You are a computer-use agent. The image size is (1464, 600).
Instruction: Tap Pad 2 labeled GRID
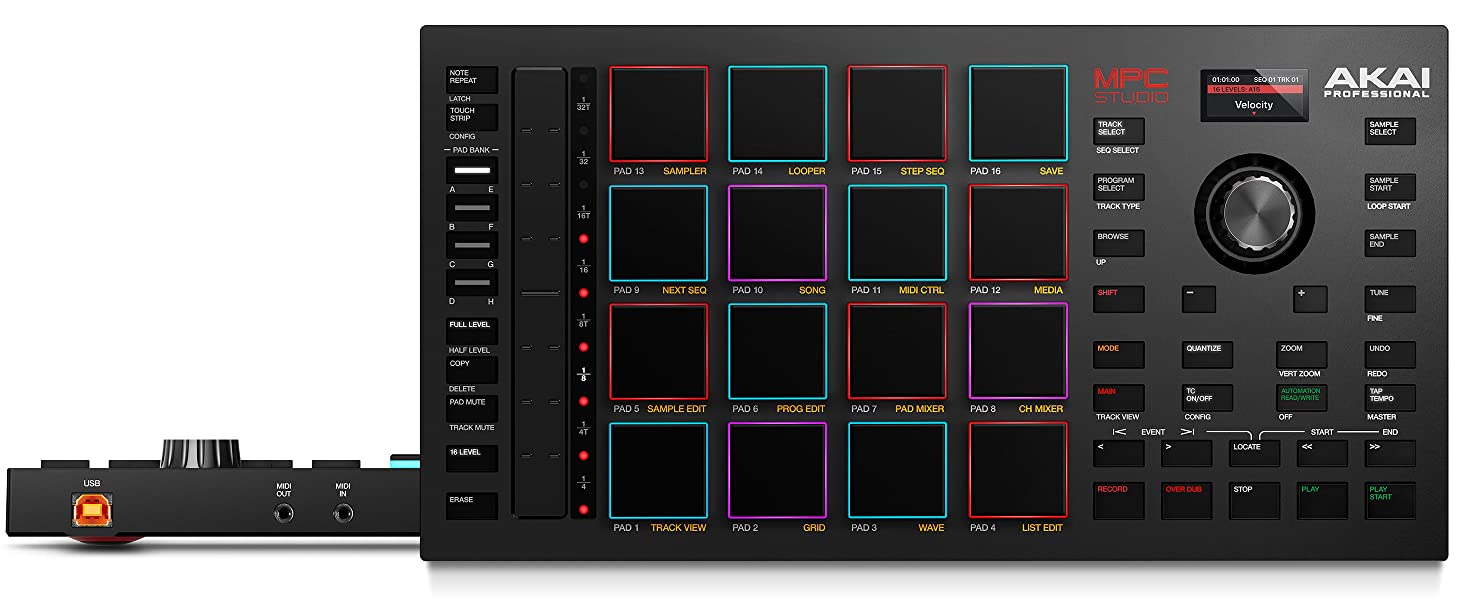(x=777, y=470)
